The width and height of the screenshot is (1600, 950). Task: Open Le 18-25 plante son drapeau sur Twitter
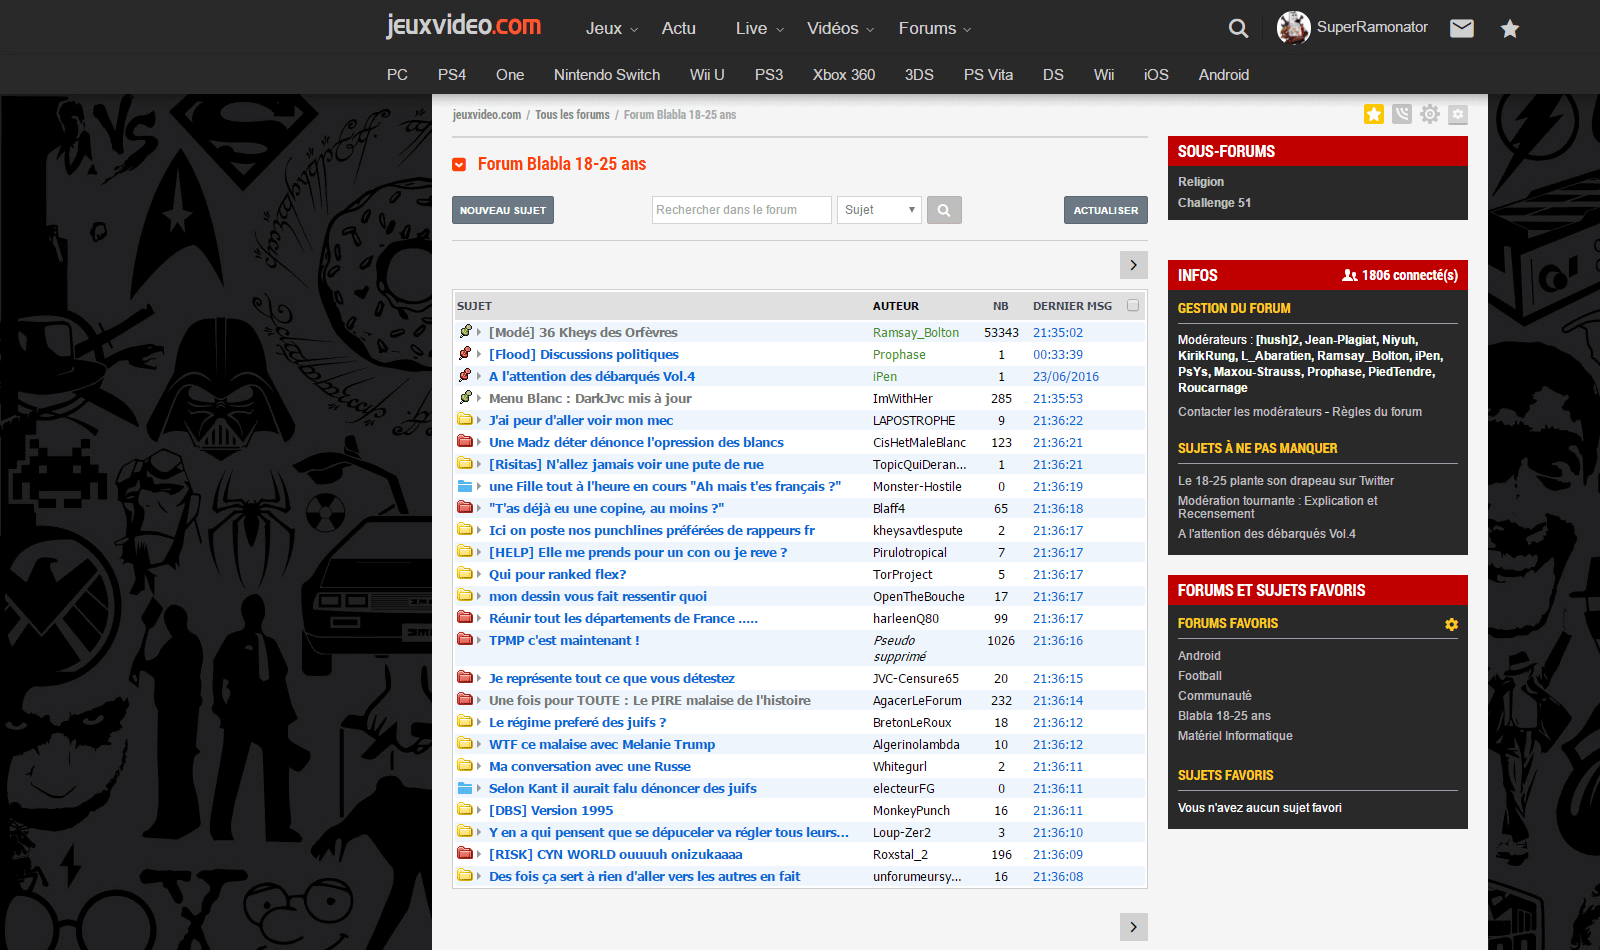point(1286,481)
